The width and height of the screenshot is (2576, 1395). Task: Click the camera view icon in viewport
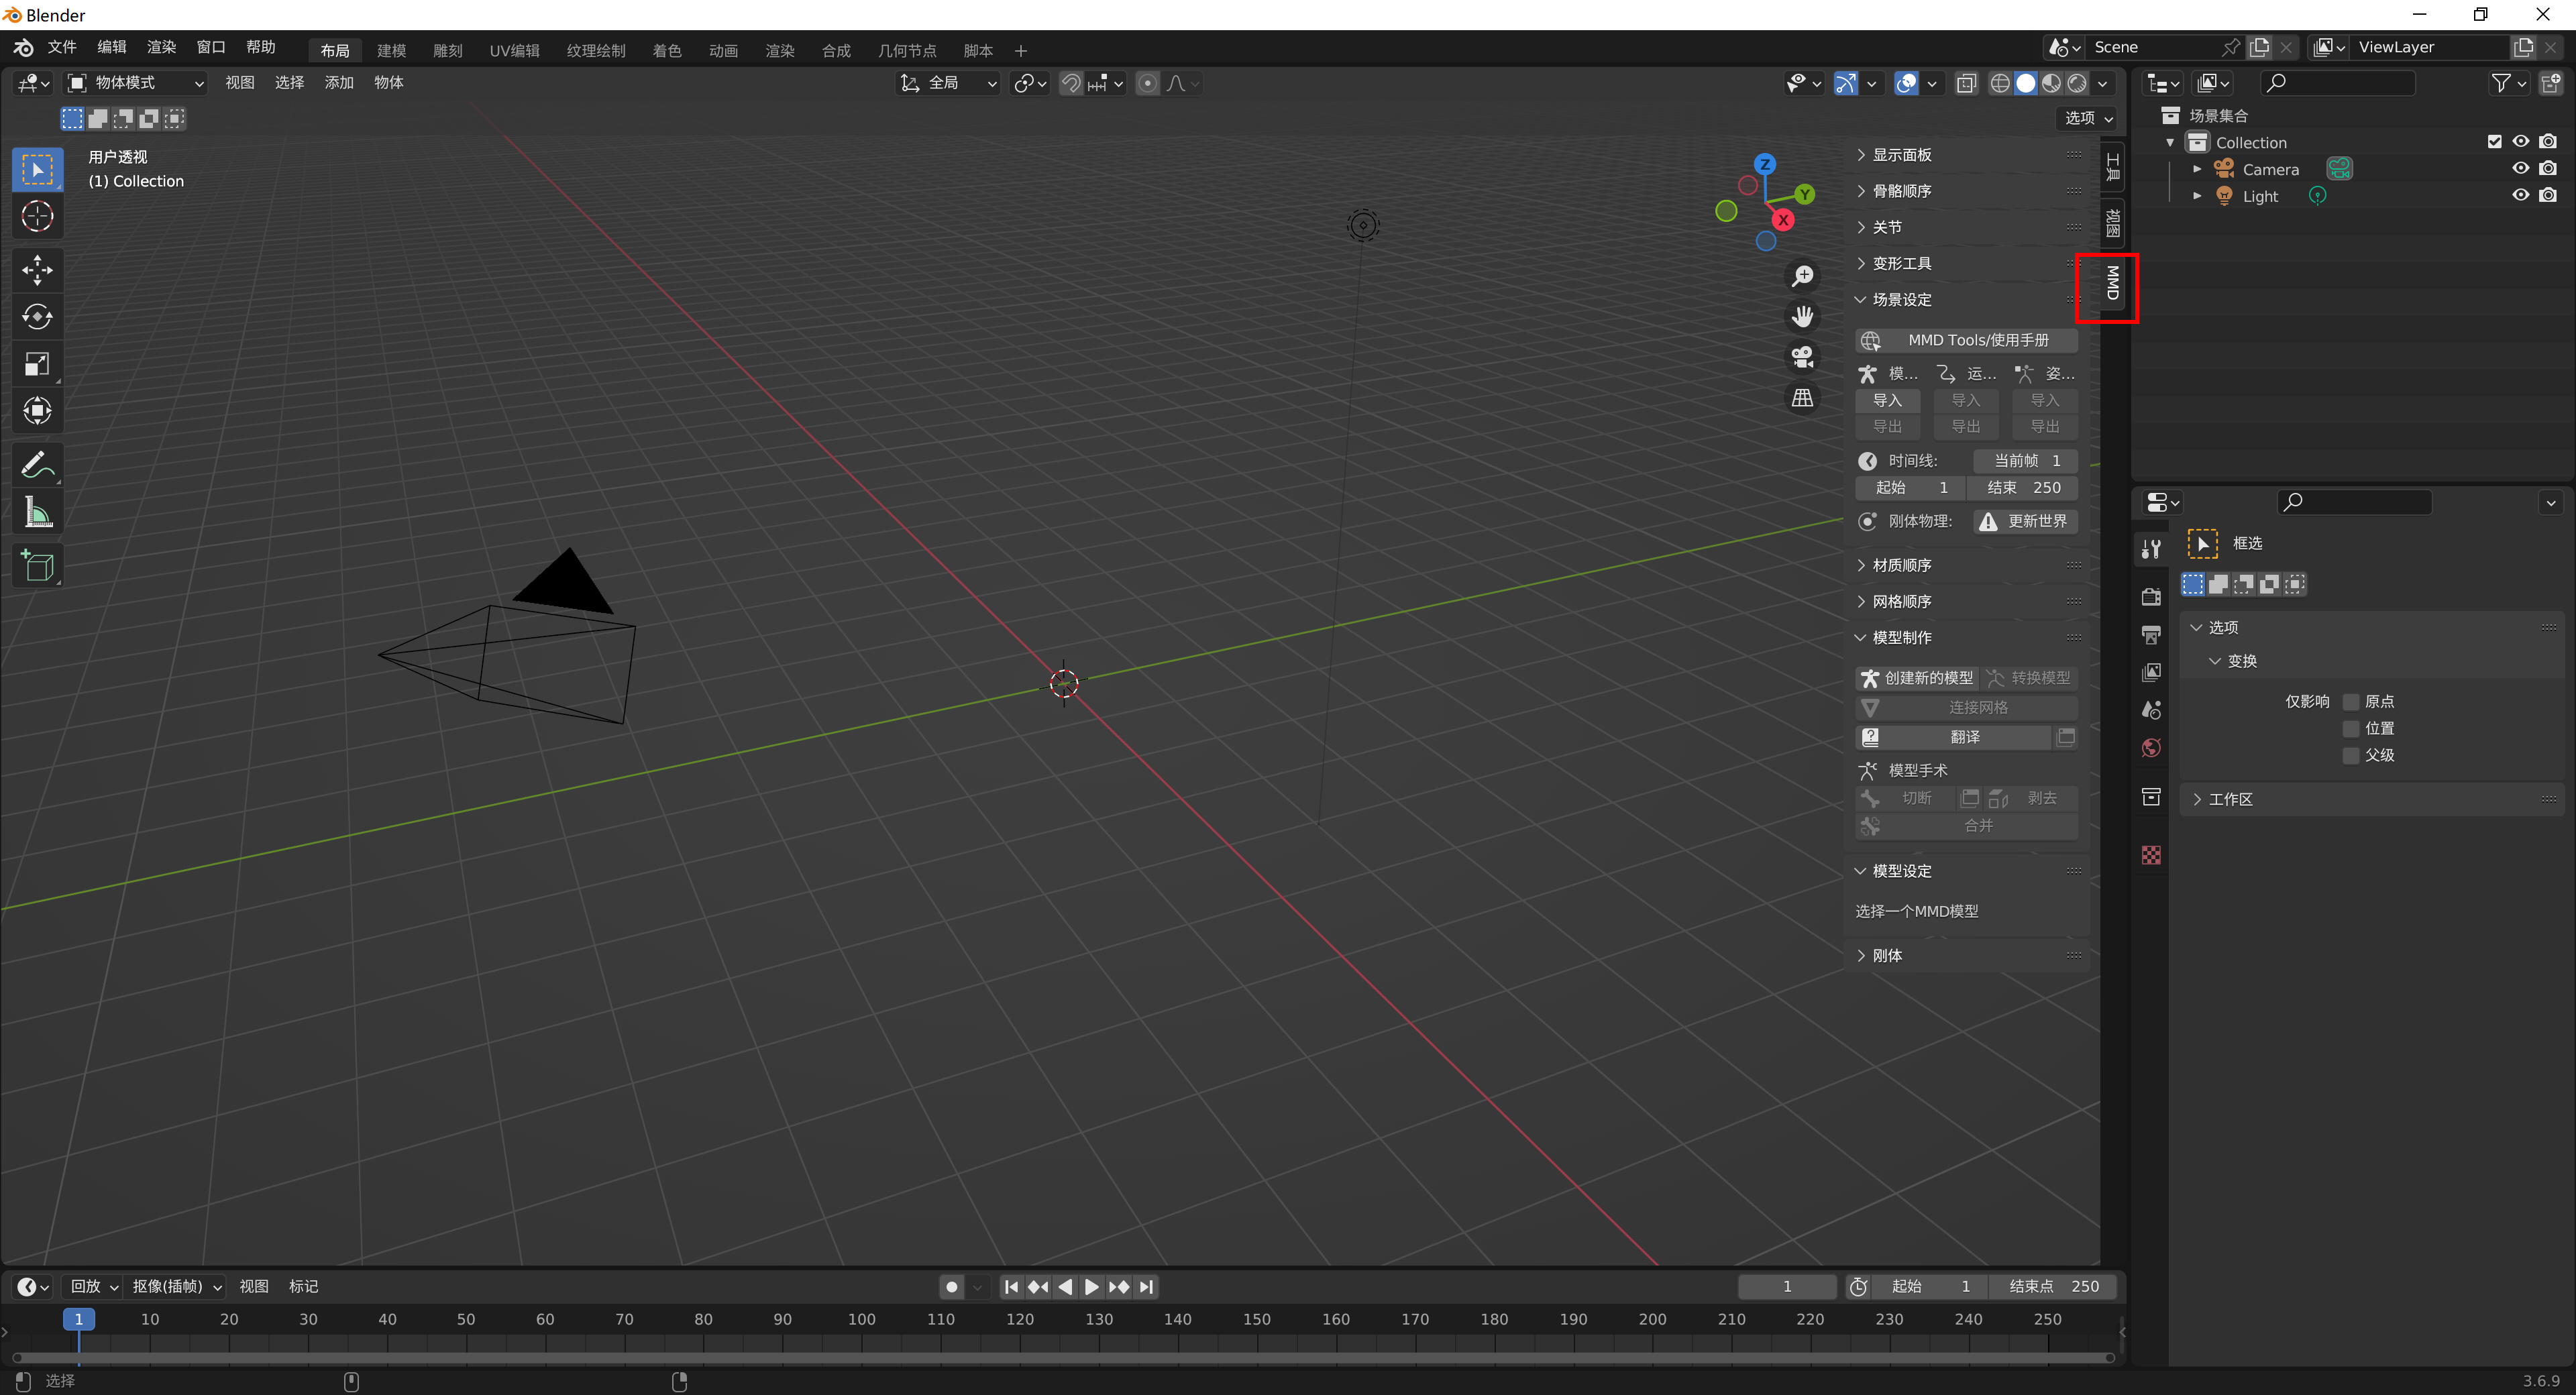[1802, 357]
